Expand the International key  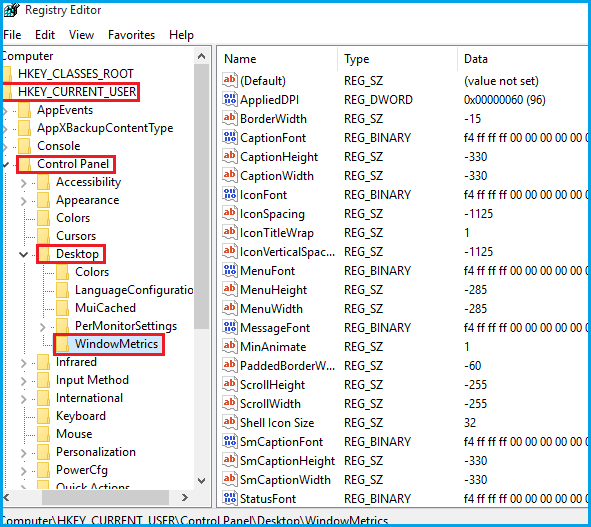[24, 399]
